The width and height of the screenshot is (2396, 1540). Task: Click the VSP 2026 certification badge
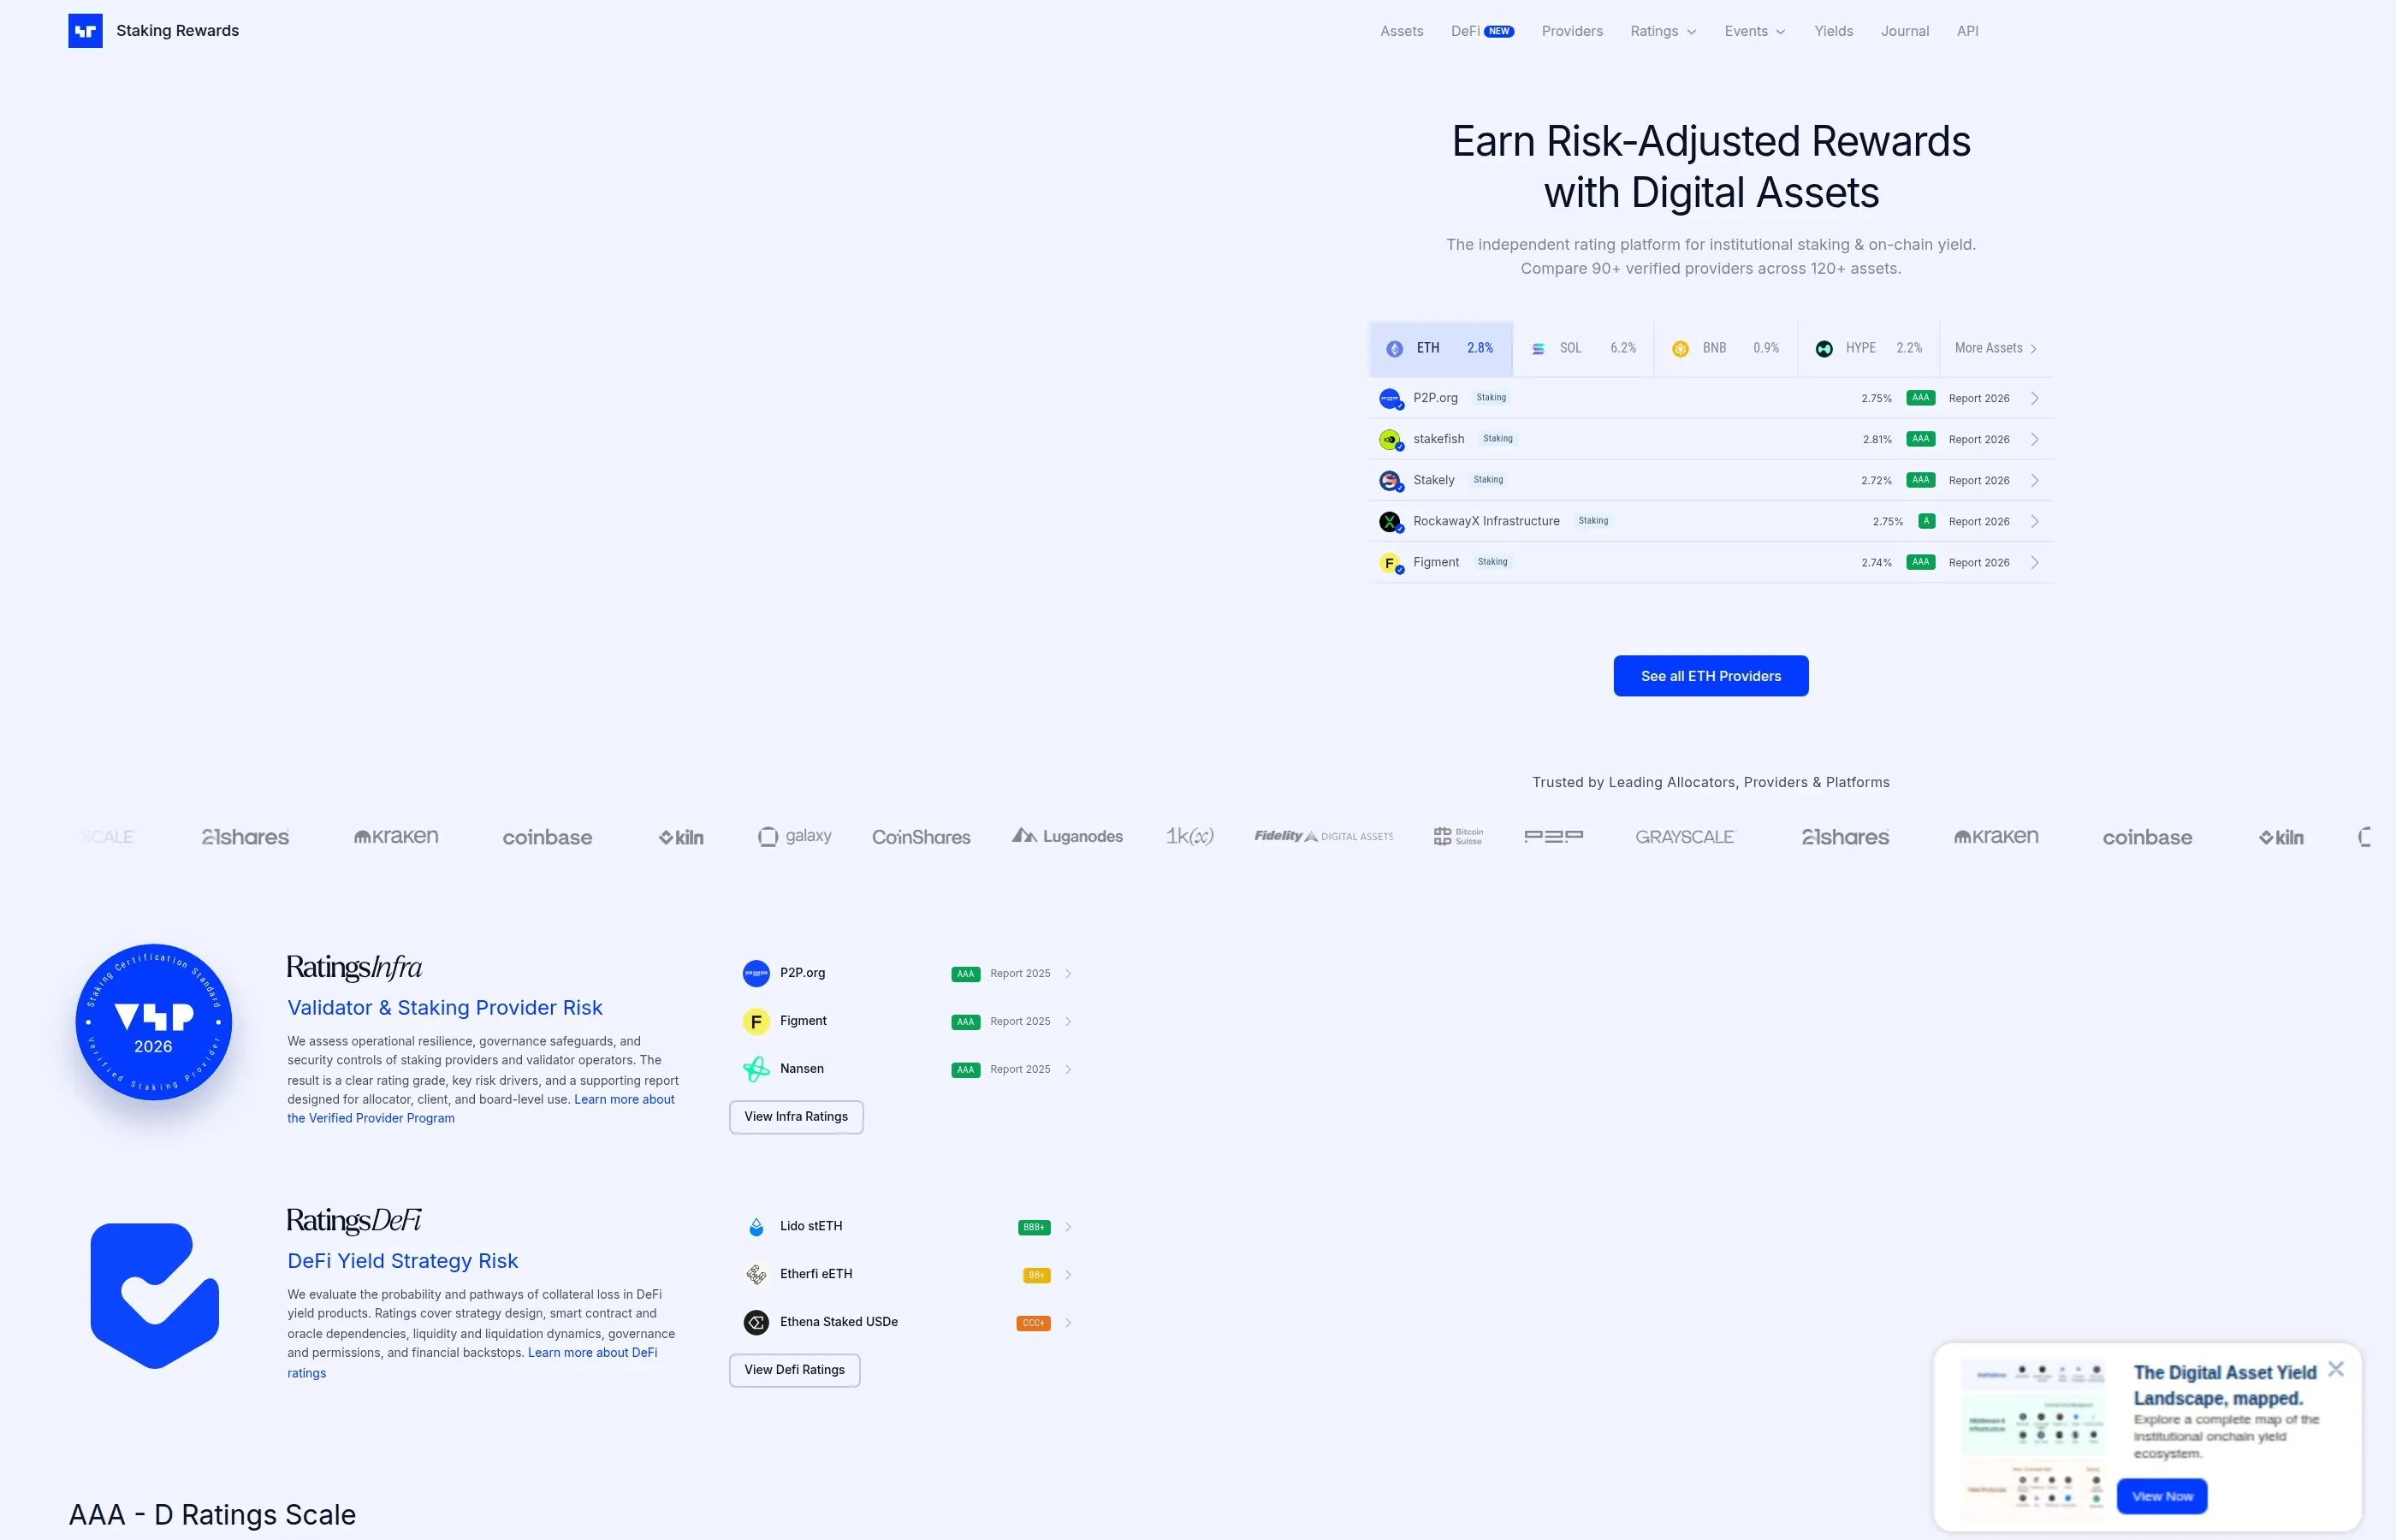[x=154, y=1023]
